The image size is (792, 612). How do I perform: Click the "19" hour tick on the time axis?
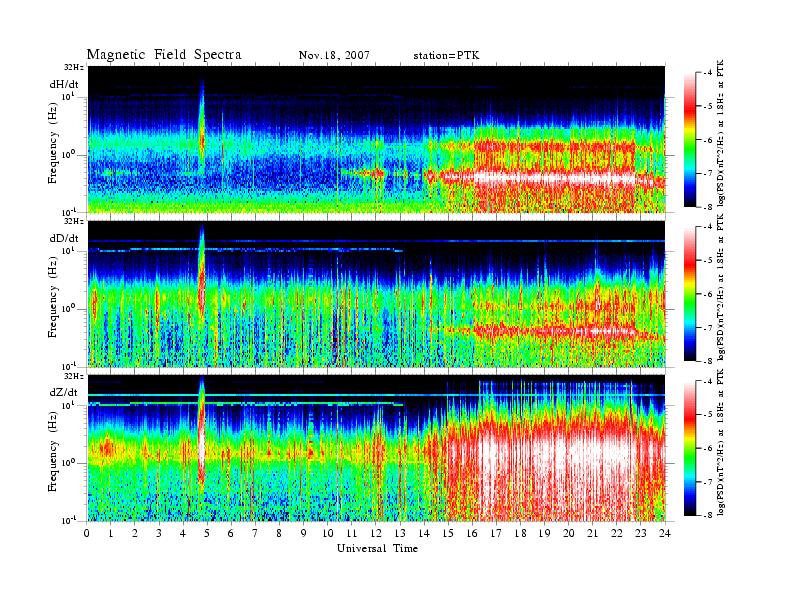pyautogui.click(x=544, y=533)
